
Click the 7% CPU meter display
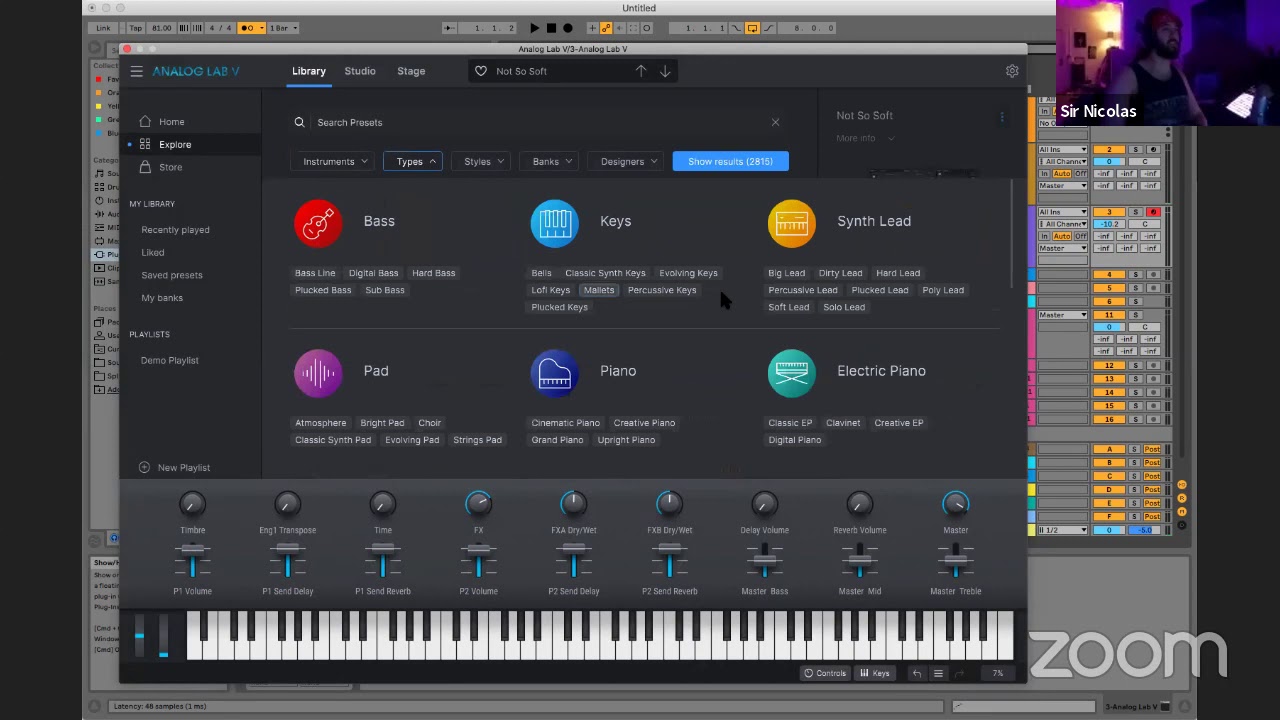click(x=997, y=673)
